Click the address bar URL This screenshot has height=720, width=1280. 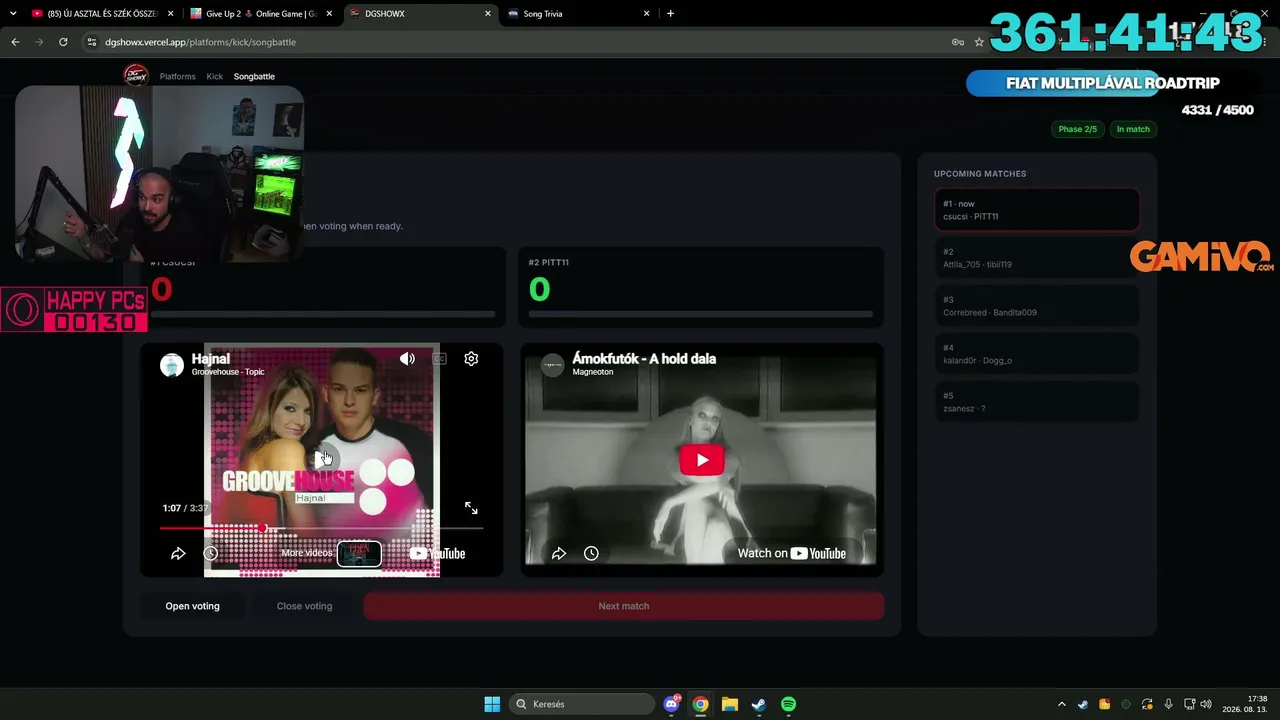[x=200, y=42]
